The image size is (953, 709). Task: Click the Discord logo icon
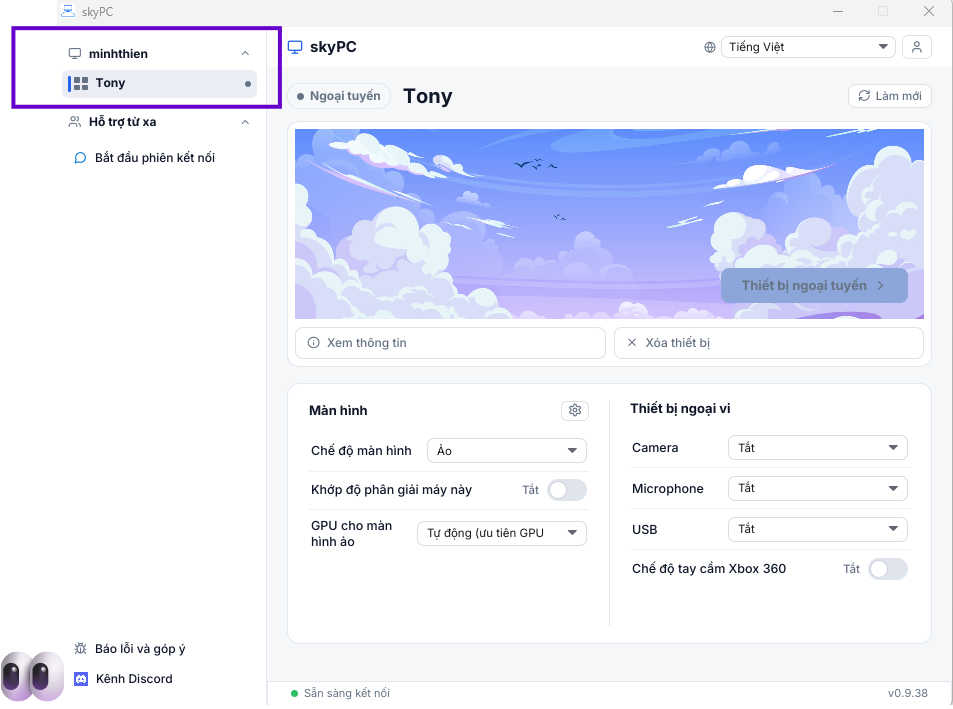tap(81, 679)
